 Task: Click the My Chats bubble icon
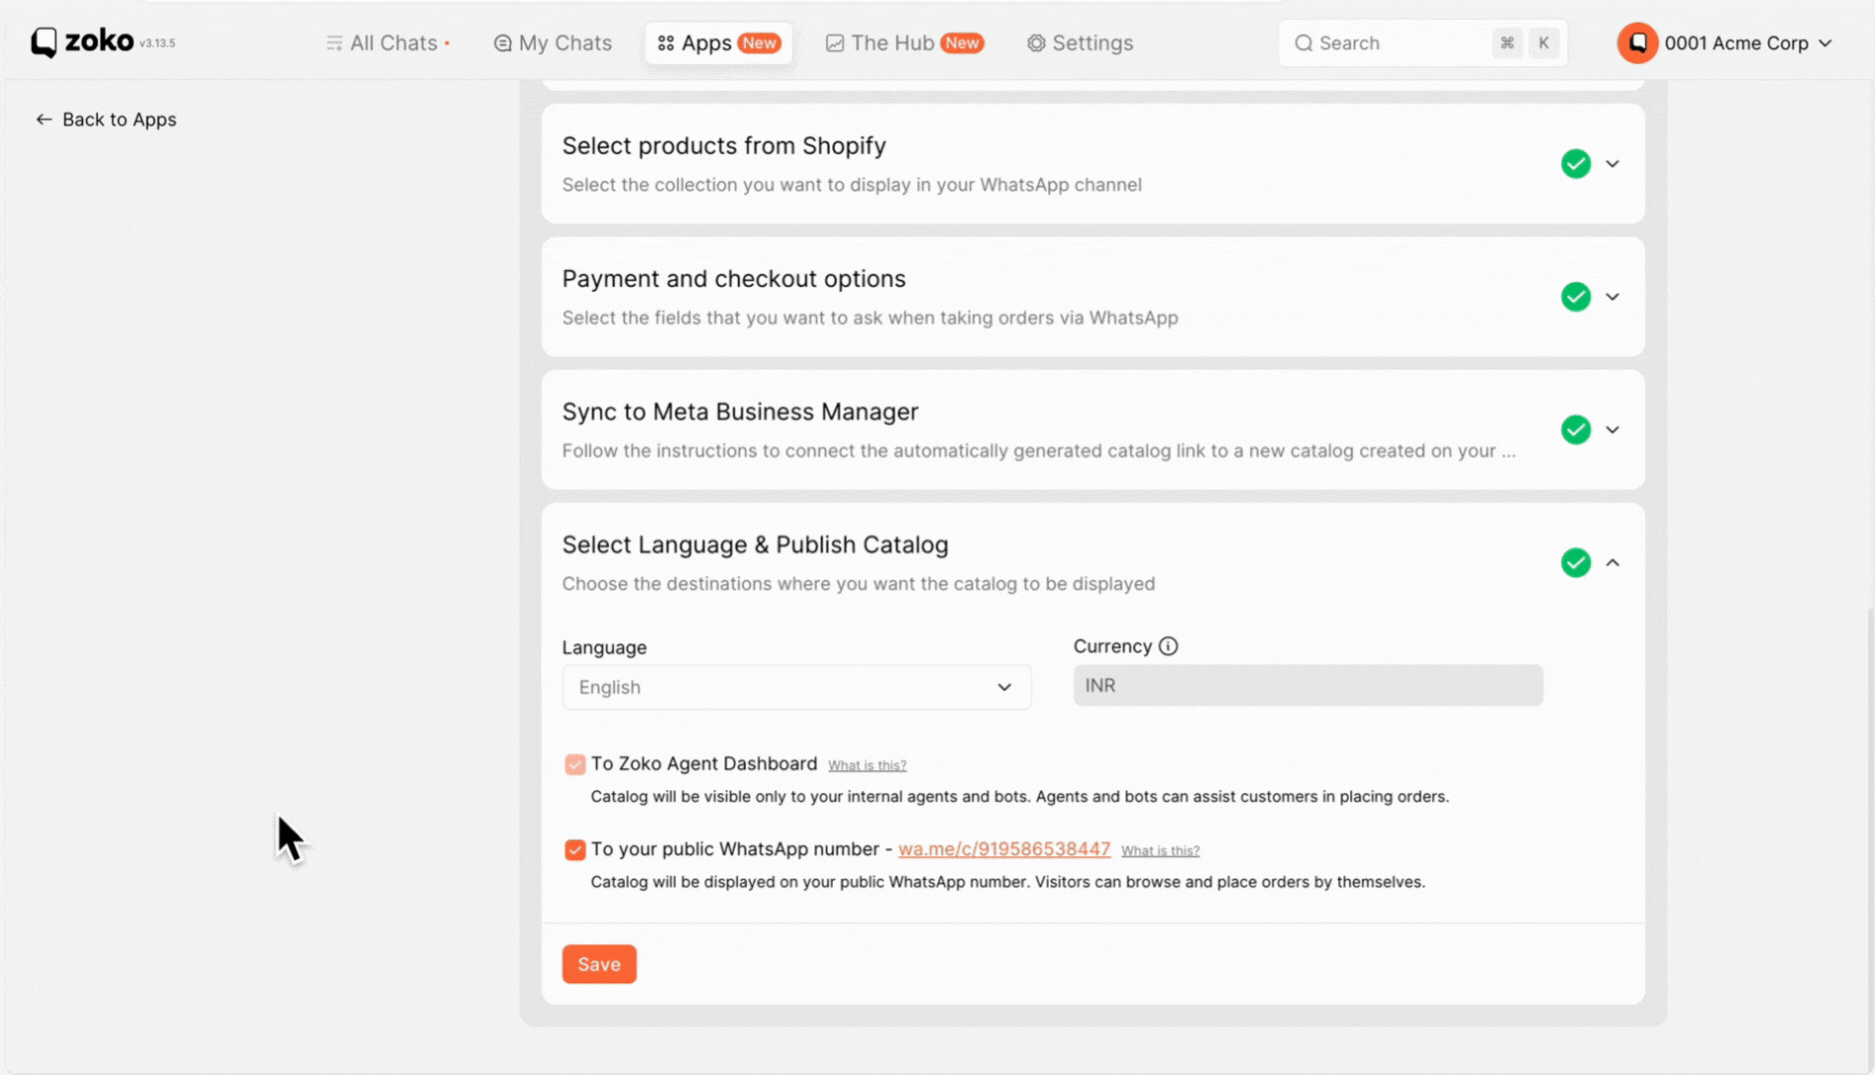(x=503, y=43)
